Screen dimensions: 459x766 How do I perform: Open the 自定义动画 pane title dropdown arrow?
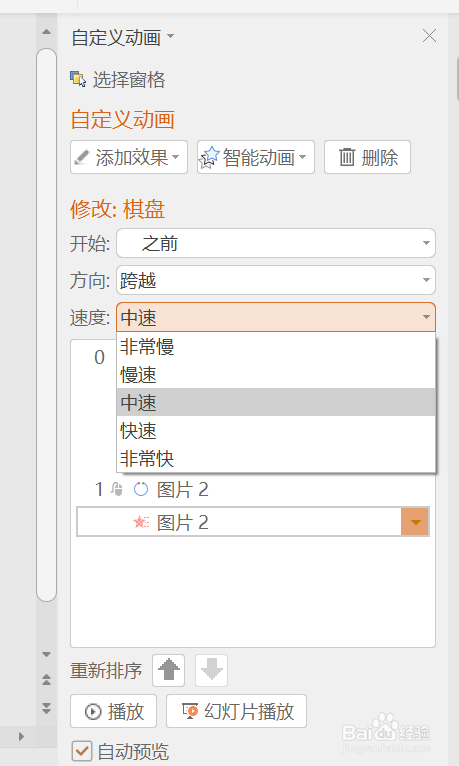pyautogui.click(x=170, y=36)
